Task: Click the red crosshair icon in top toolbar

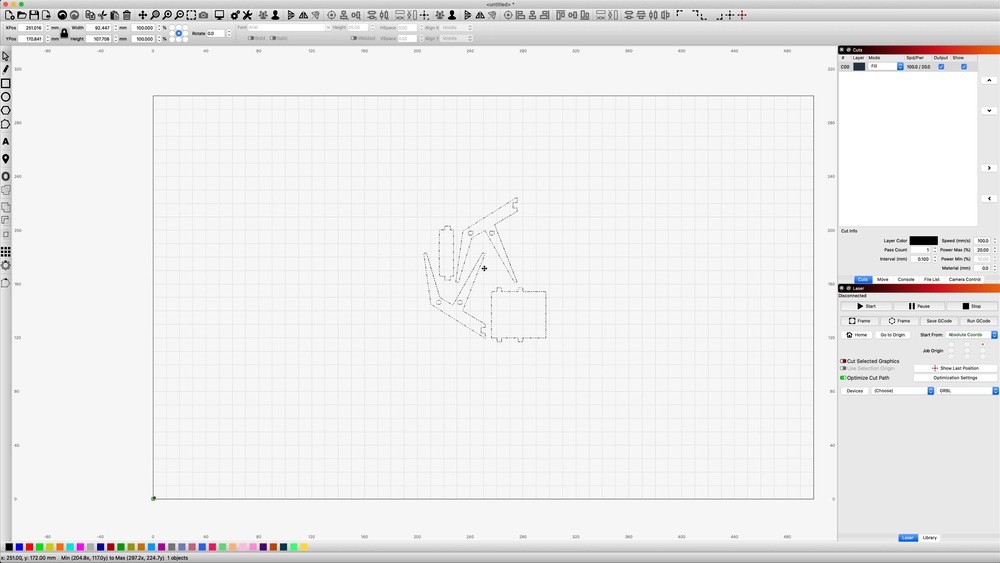Action: [x=742, y=15]
